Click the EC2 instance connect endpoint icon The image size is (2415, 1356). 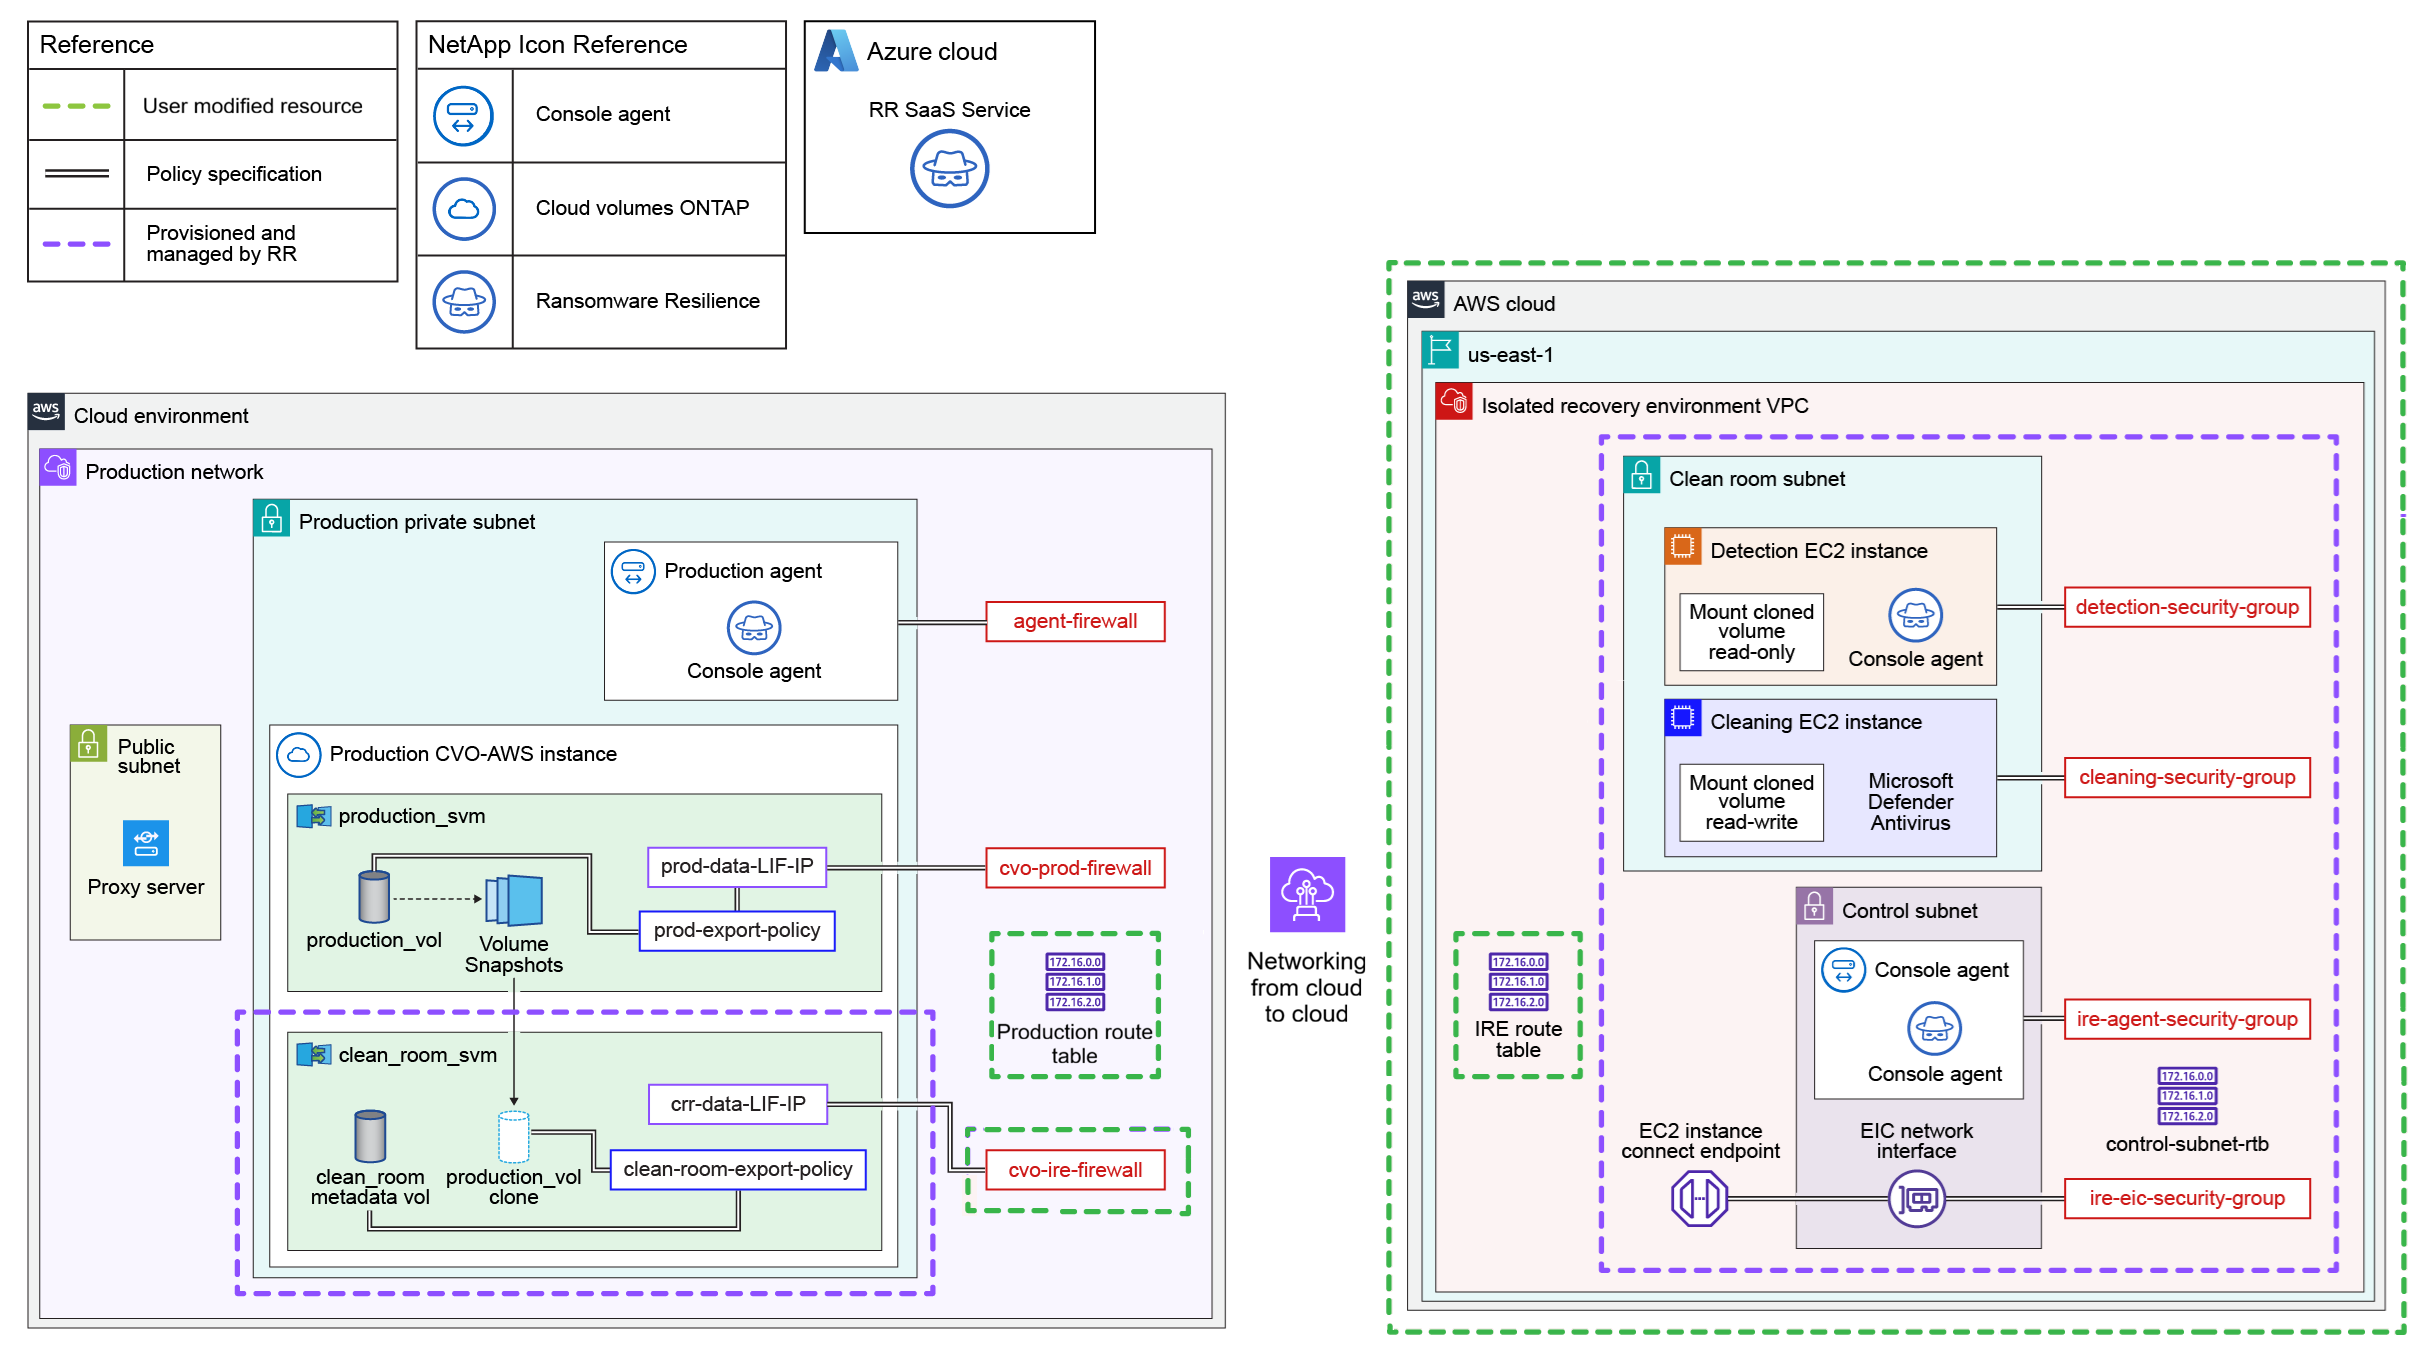(1700, 1198)
